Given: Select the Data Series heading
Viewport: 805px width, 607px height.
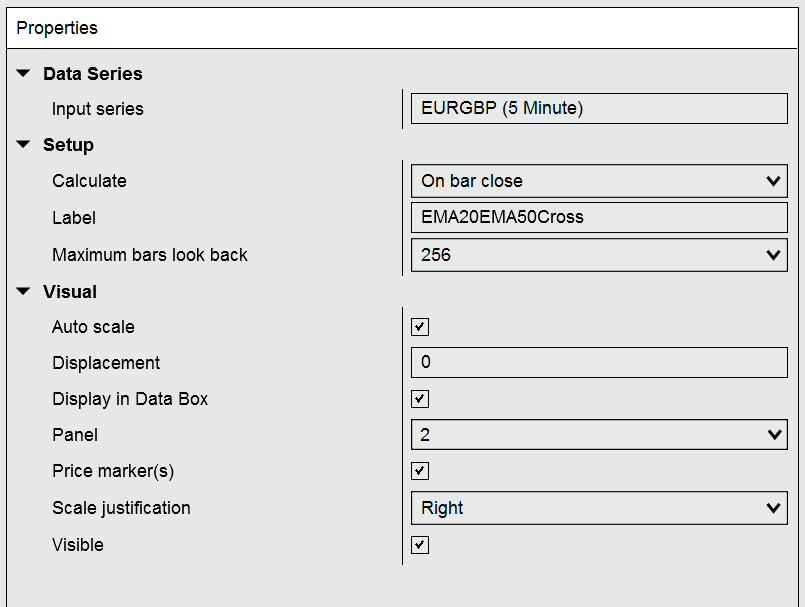Looking at the screenshot, I should pyautogui.click(x=92, y=74).
